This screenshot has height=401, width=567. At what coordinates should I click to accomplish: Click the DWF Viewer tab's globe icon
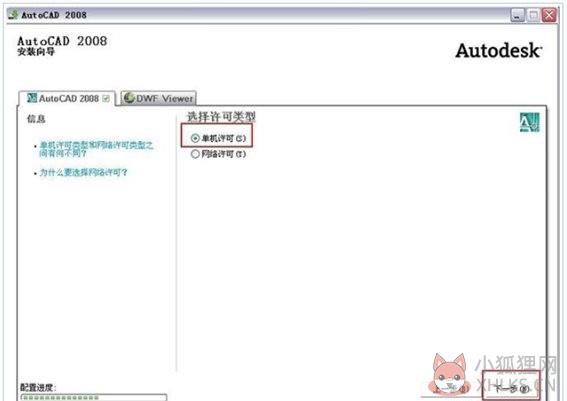point(129,98)
